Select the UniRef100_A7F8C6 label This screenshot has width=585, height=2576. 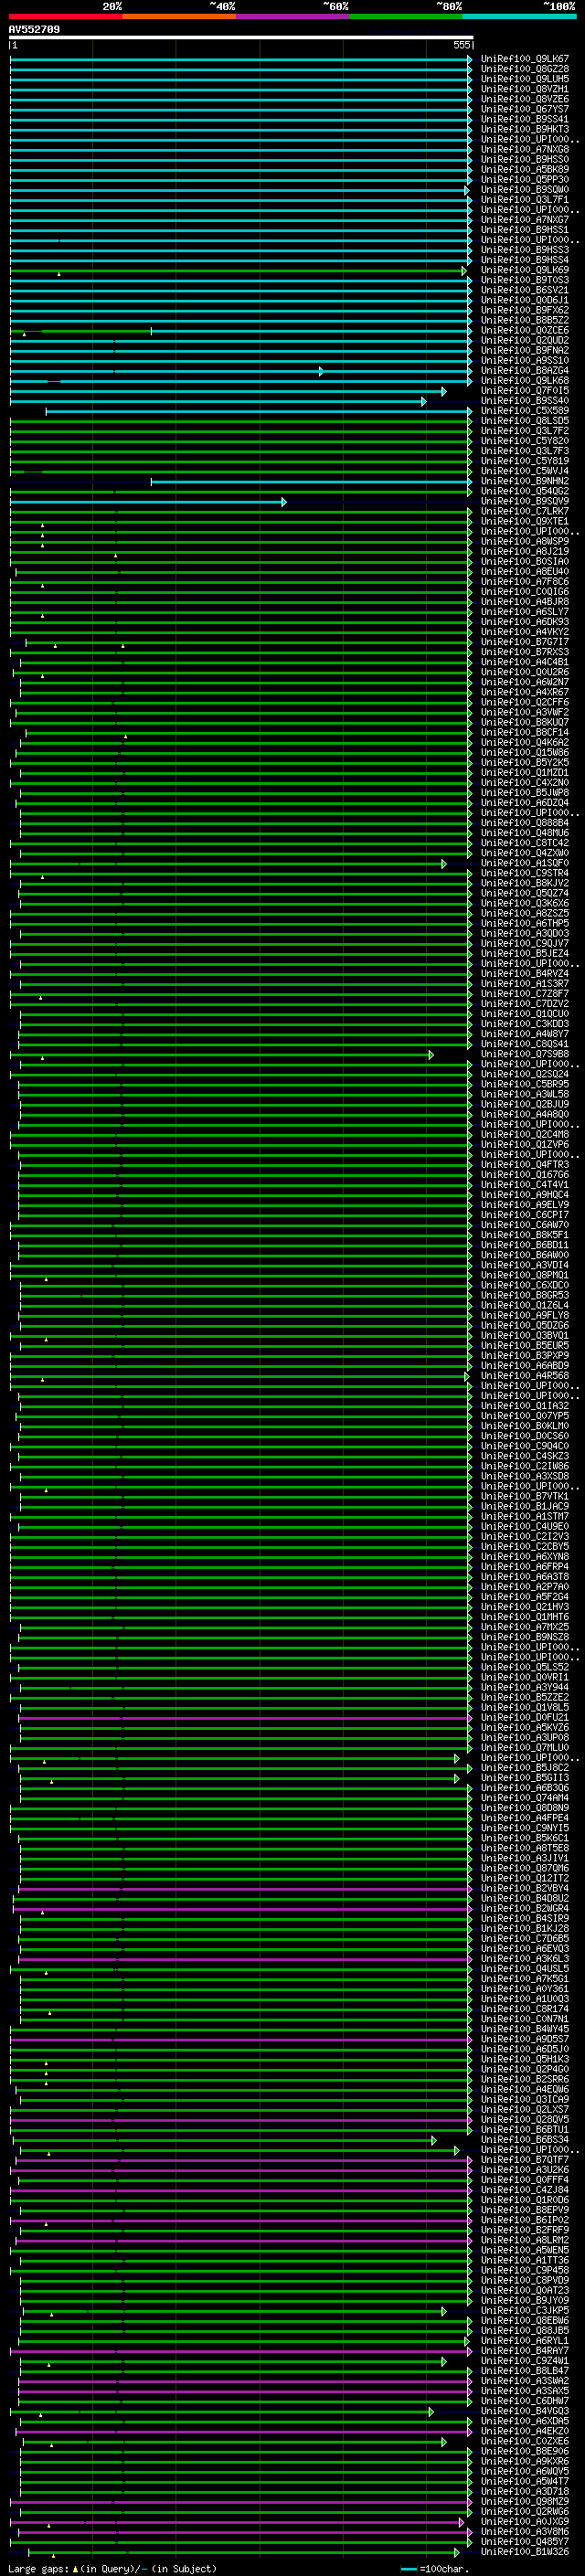[525, 582]
